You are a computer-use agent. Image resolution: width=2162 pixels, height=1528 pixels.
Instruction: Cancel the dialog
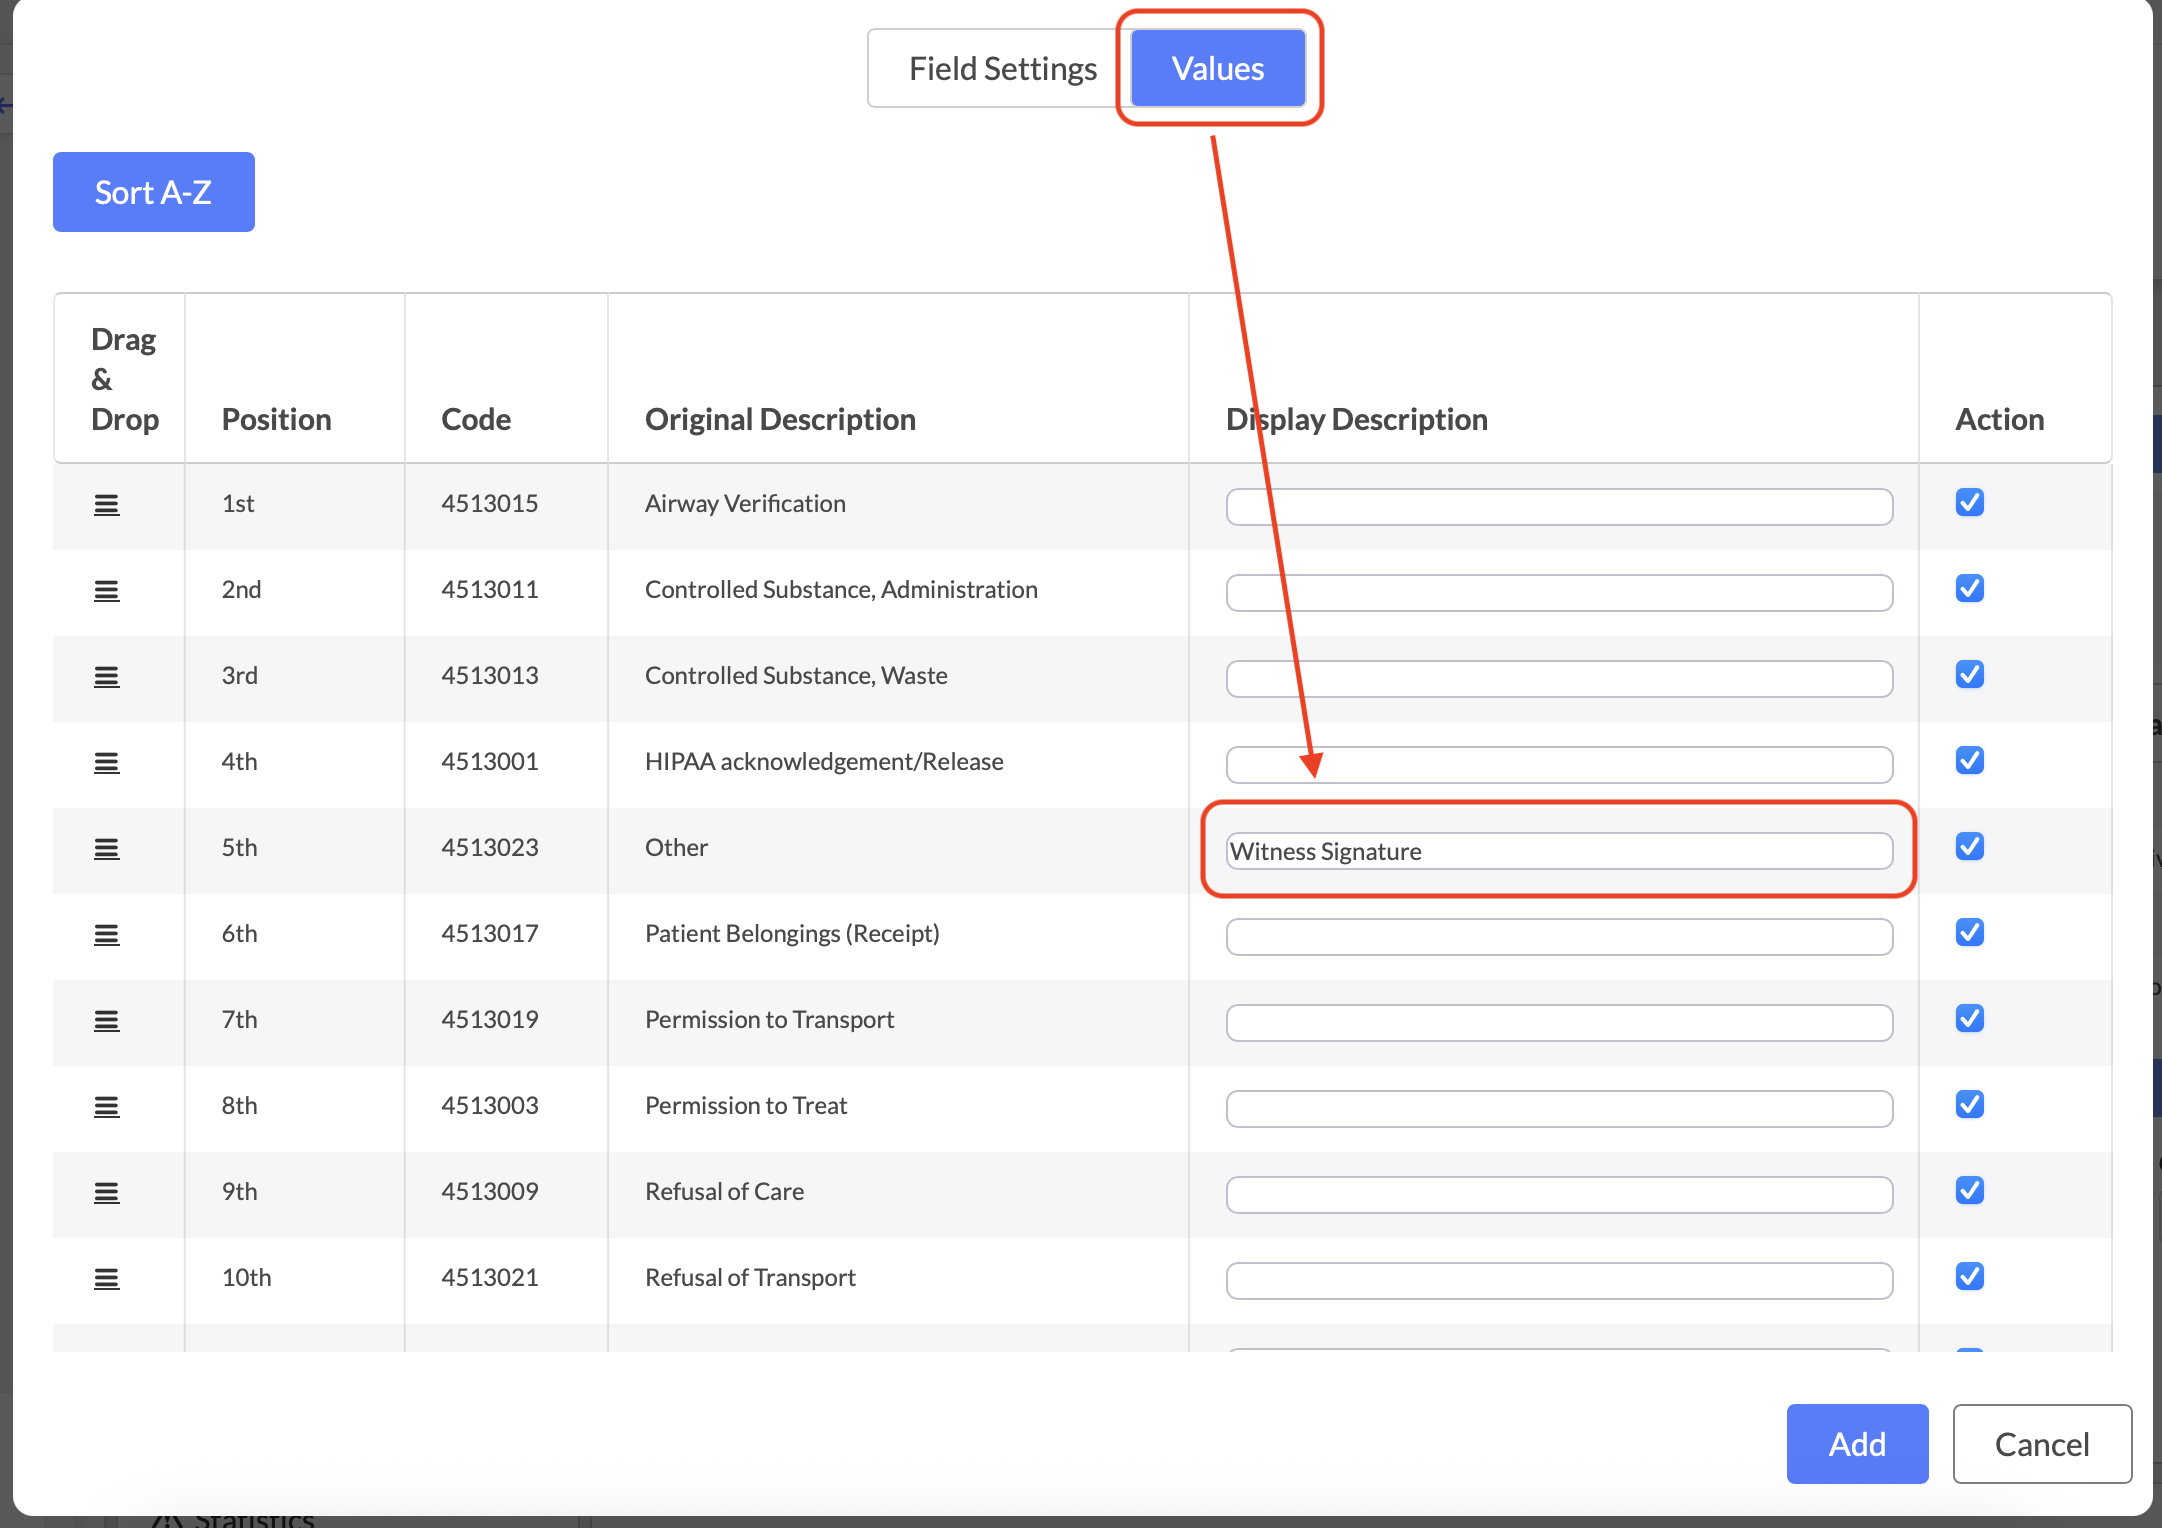[x=2041, y=1443]
